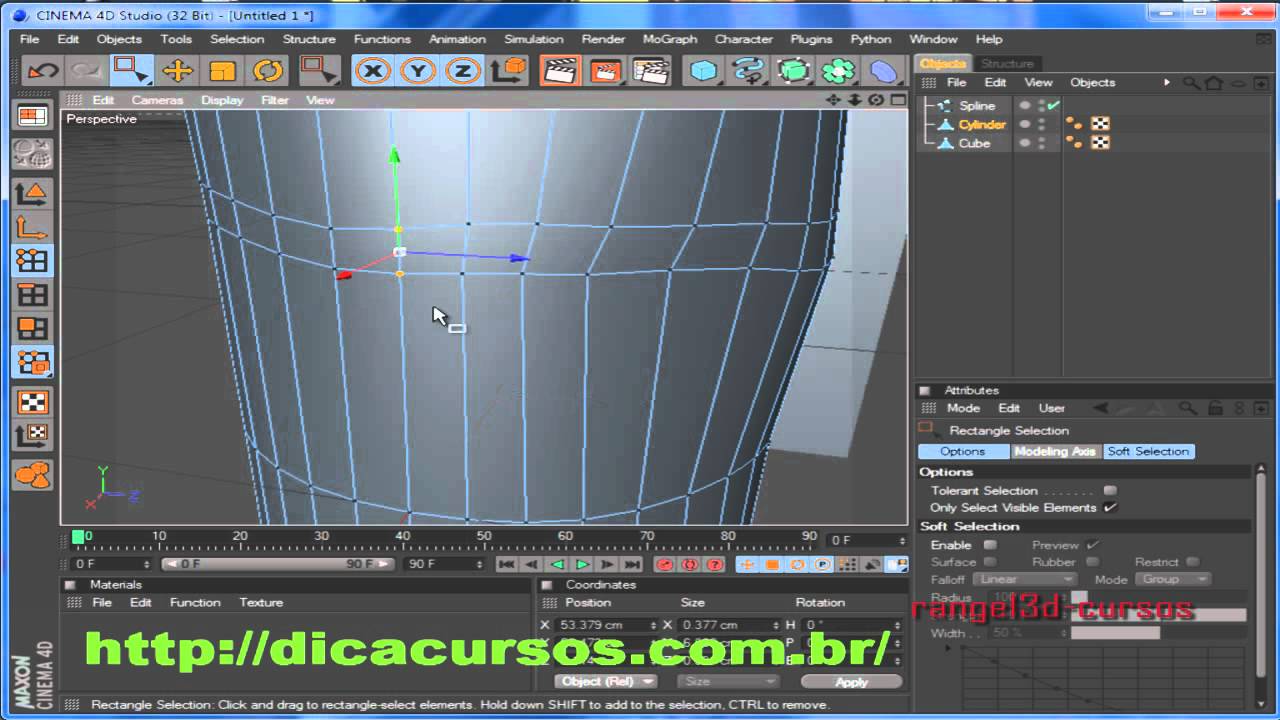1280x720 pixels.
Task: Open the Array modeling objects icon
Action: pyautogui.click(x=839, y=71)
